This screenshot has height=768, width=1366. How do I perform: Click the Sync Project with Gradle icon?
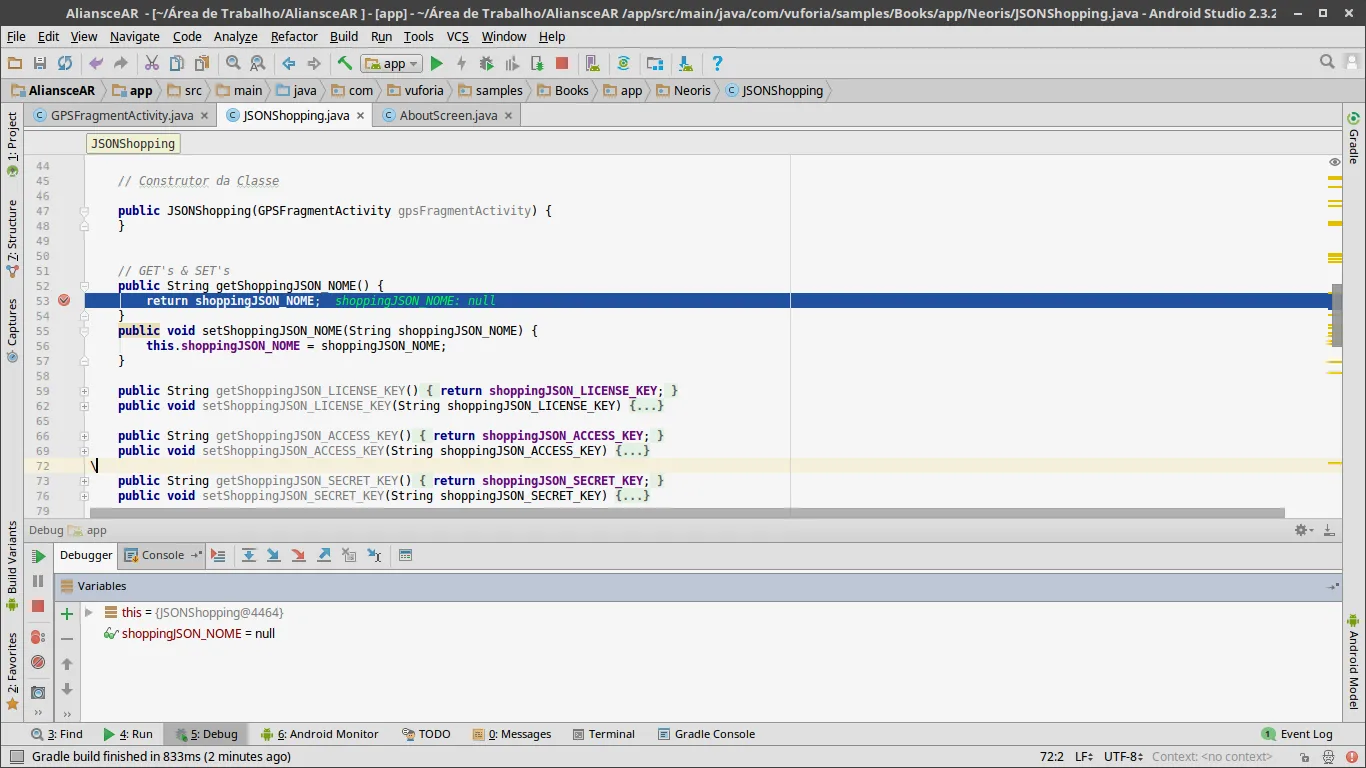pyautogui.click(x=623, y=63)
